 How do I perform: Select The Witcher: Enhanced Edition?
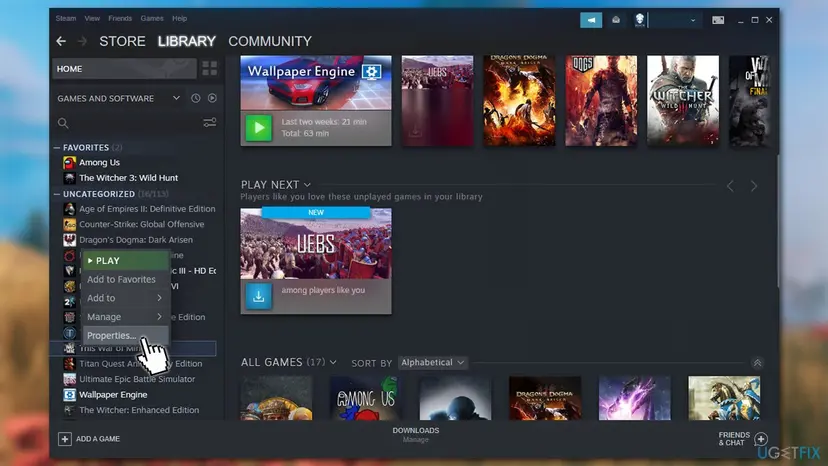[139, 410]
